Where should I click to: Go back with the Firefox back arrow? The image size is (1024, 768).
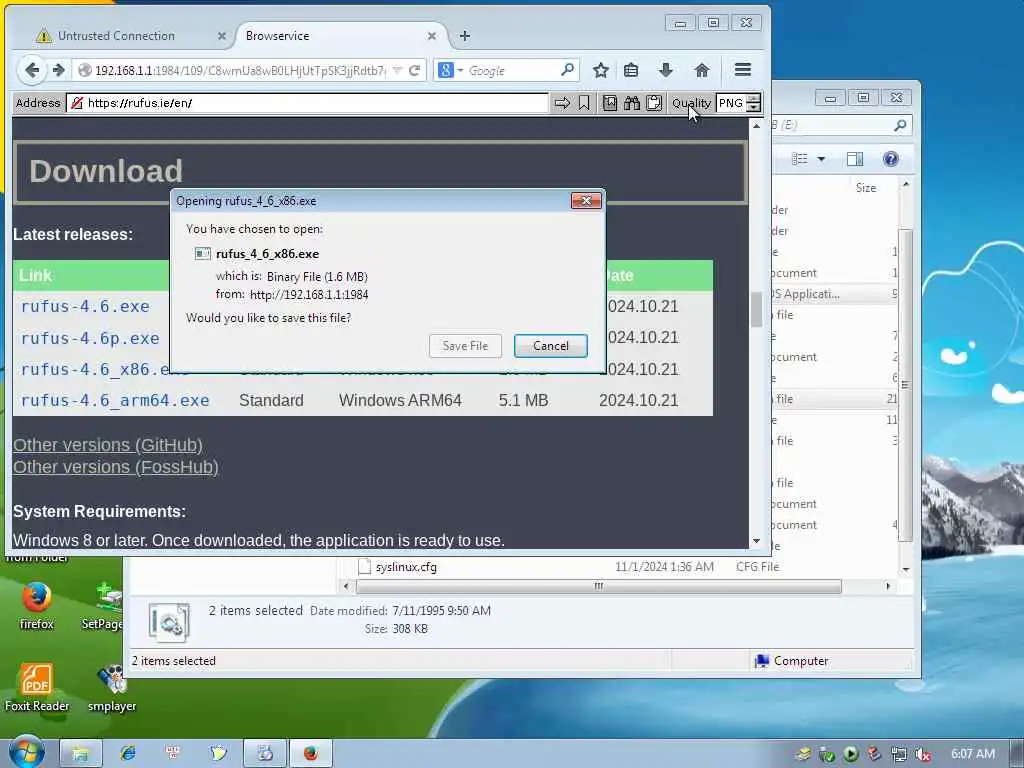coord(31,70)
